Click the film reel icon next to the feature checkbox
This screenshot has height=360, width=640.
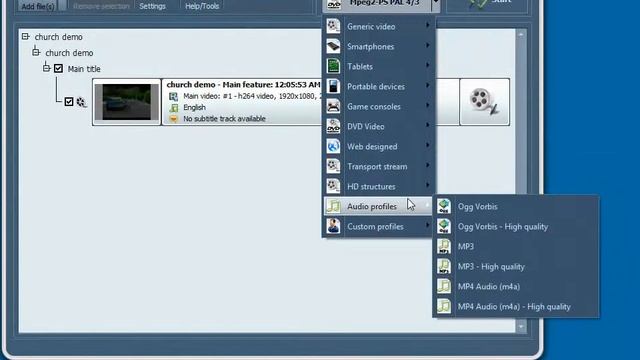[81, 102]
